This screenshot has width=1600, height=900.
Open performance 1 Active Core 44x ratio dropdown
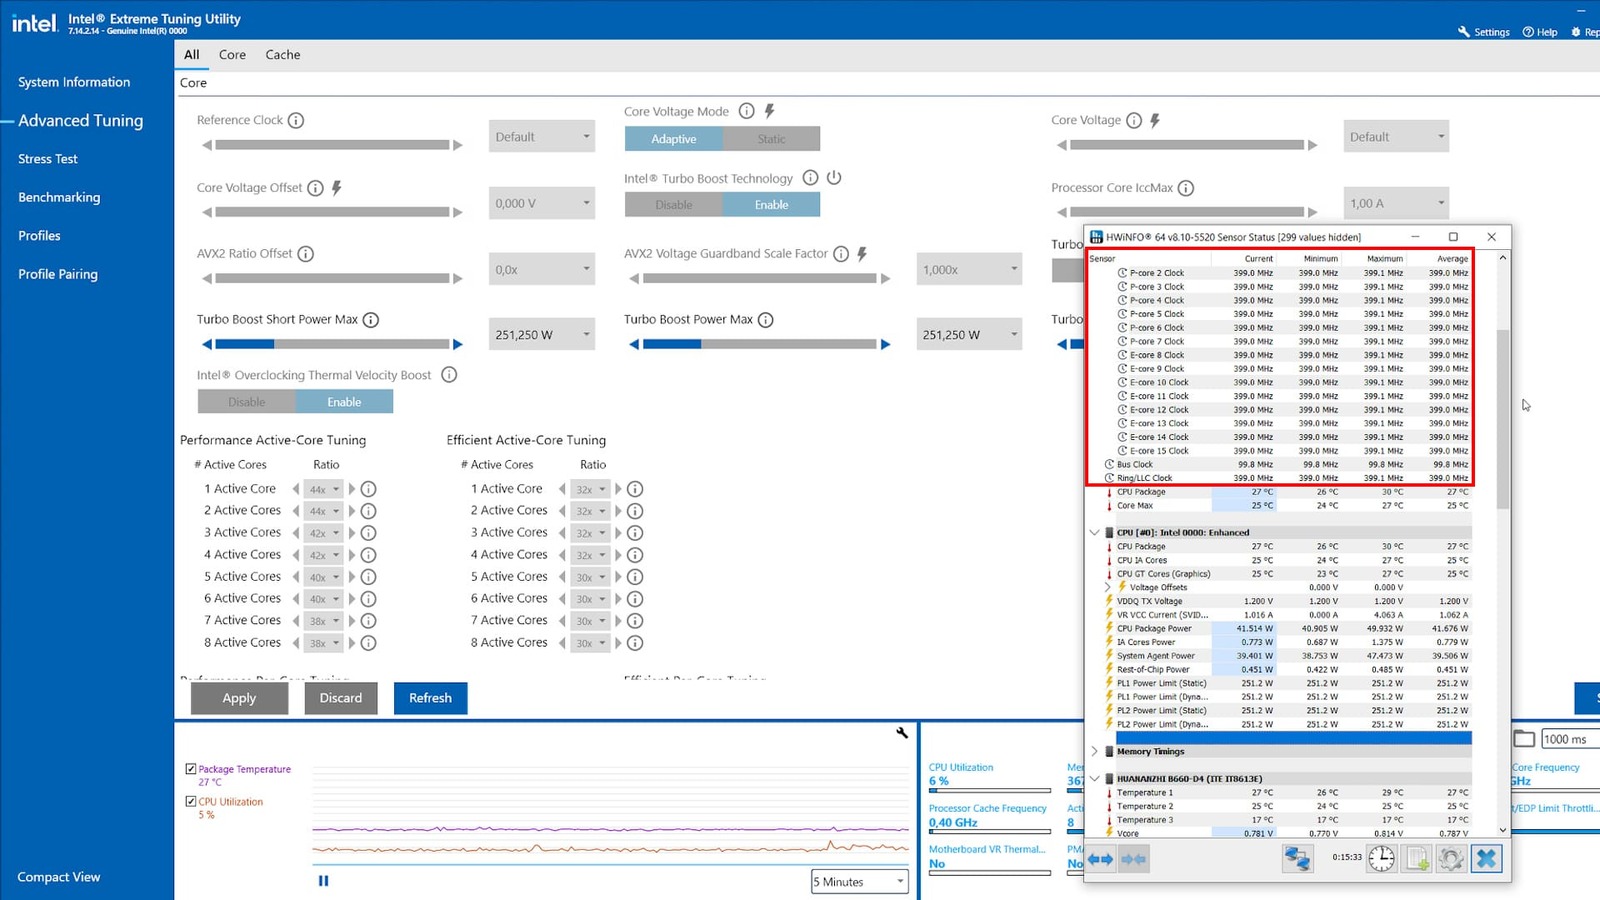tap(324, 489)
